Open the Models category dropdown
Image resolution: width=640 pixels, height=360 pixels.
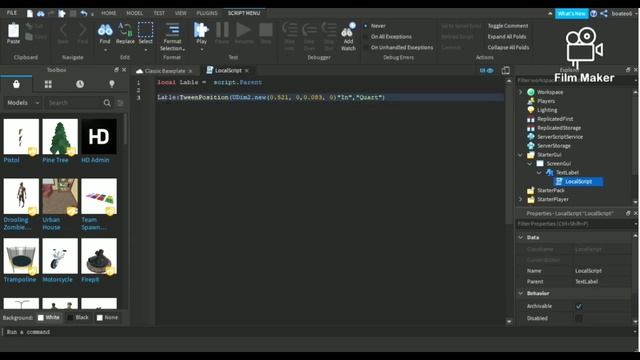(x=23, y=103)
